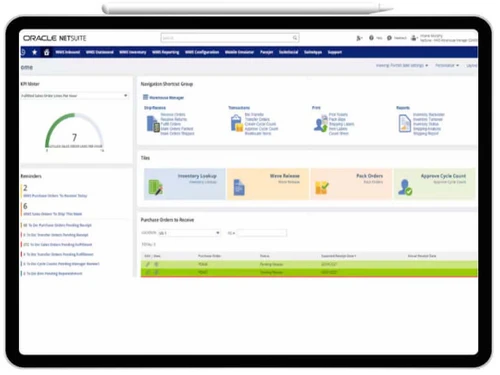The width and height of the screenshot is (500, 375).
Task: Click the Transactions clipboard icon
Action: [236, 123]
